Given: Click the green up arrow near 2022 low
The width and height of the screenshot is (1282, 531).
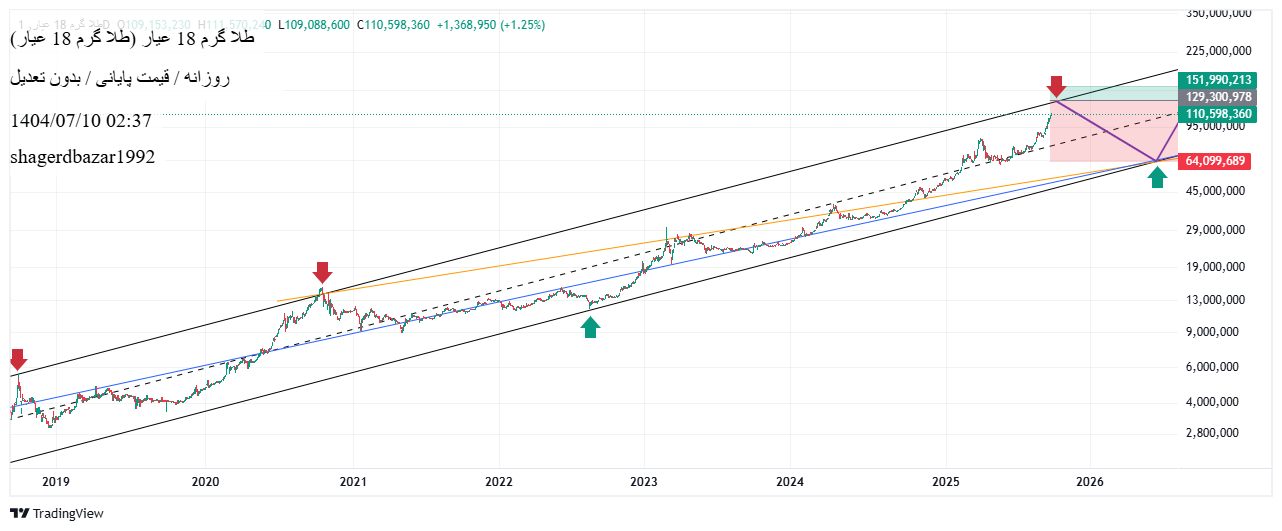Looking at the screenshot, I should [590, 326].
